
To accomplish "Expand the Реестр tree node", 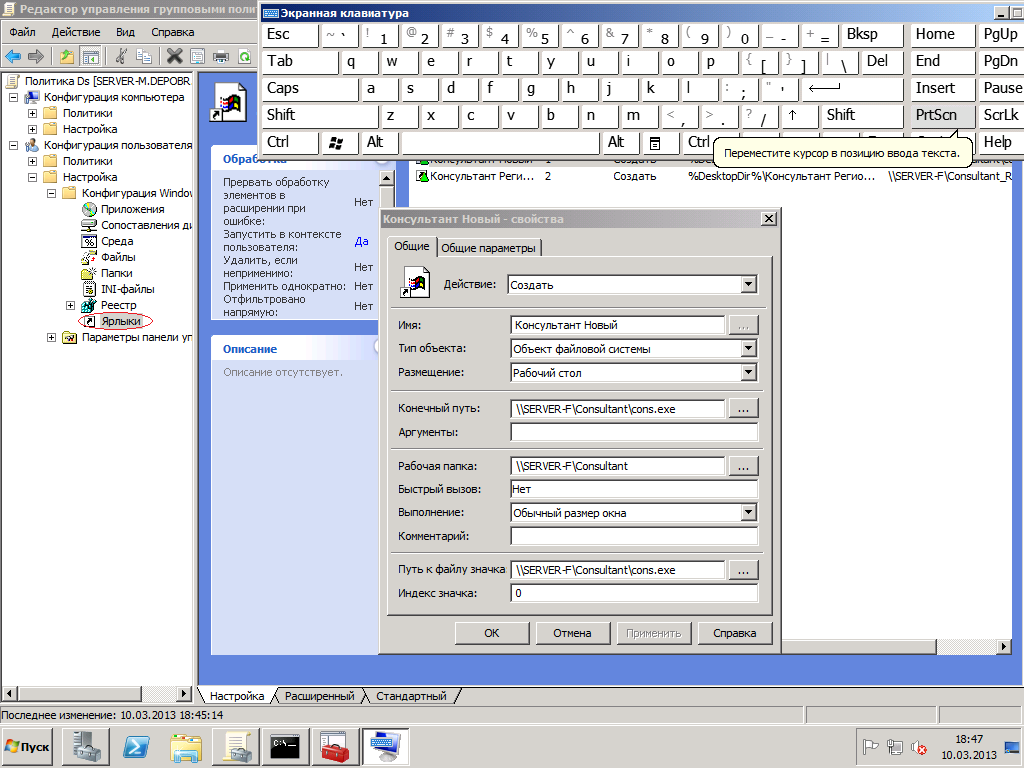I will coord(70,305).
